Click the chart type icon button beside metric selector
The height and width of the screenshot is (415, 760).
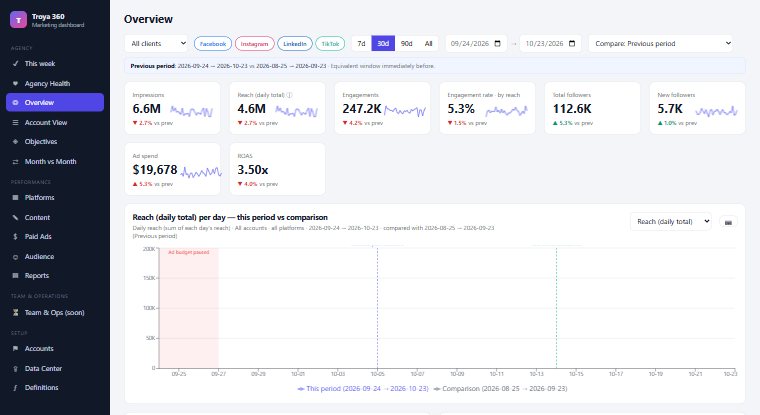click(x=728, y=222)
